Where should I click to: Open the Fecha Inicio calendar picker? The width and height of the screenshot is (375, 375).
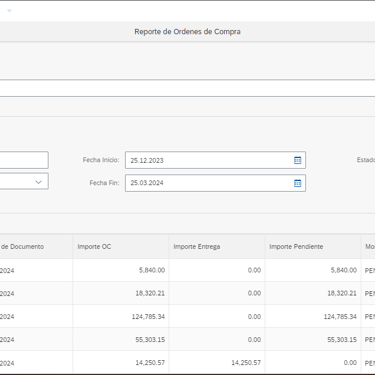coord(297,160)
